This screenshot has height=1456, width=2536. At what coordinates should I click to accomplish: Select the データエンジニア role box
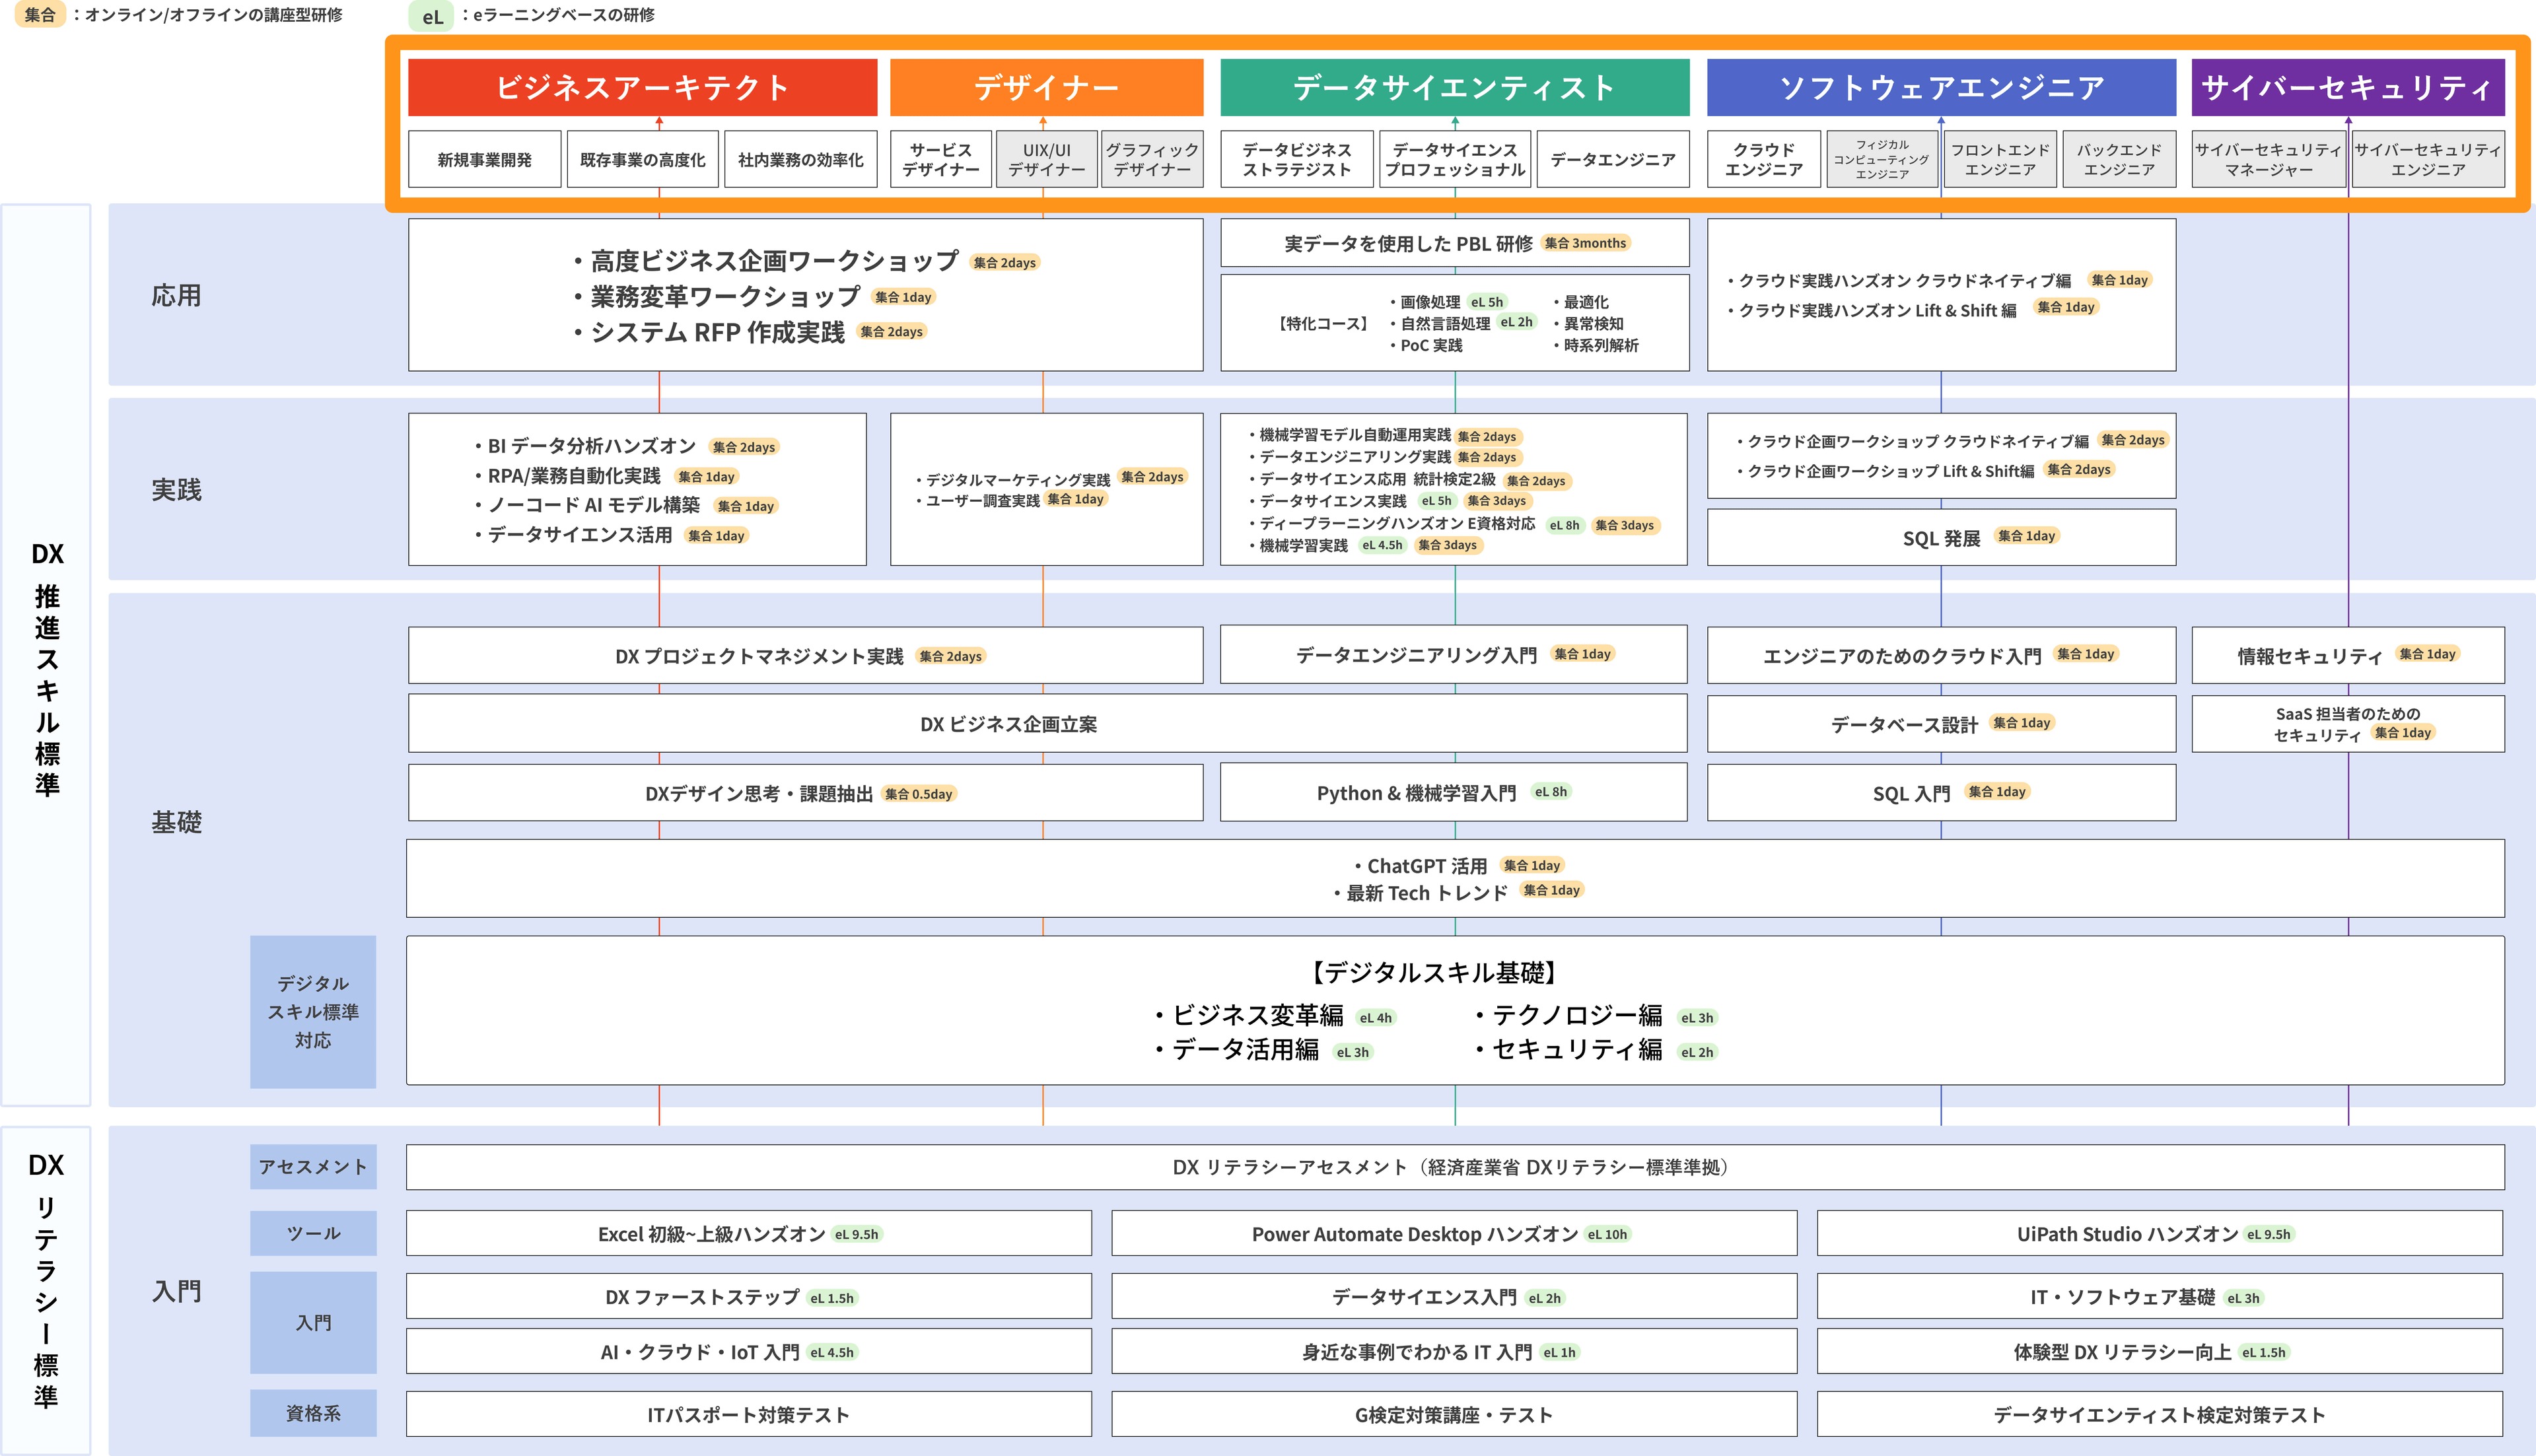click(x=1612, y=160)
